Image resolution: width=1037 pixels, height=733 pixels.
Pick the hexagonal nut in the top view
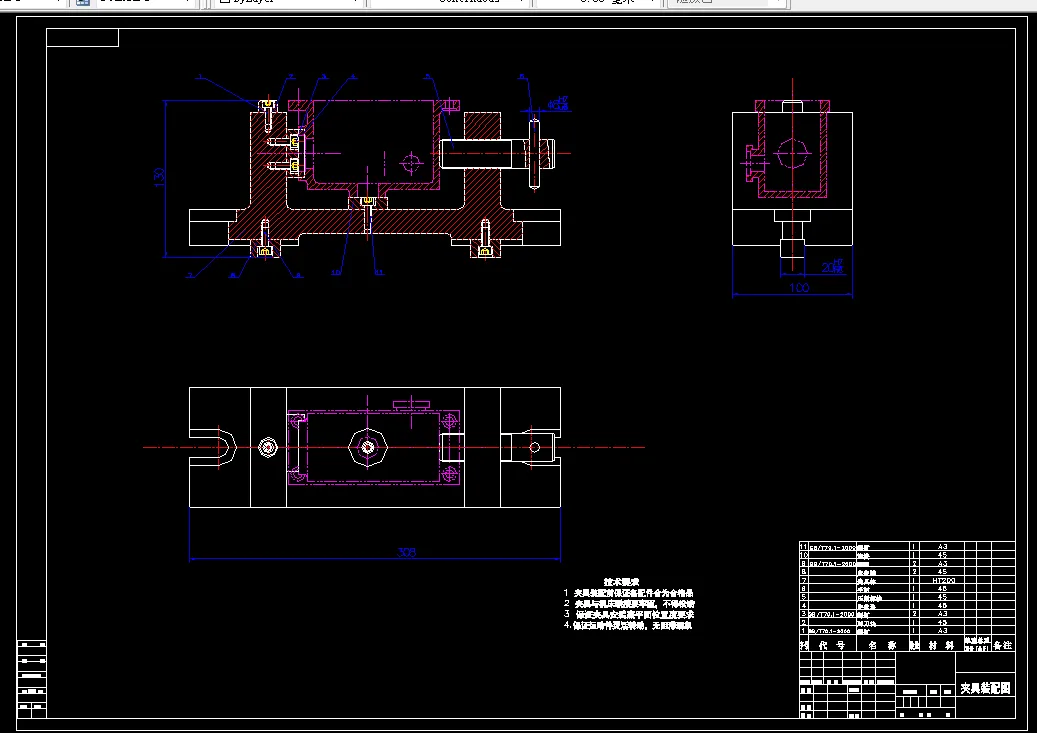[368, 448]
